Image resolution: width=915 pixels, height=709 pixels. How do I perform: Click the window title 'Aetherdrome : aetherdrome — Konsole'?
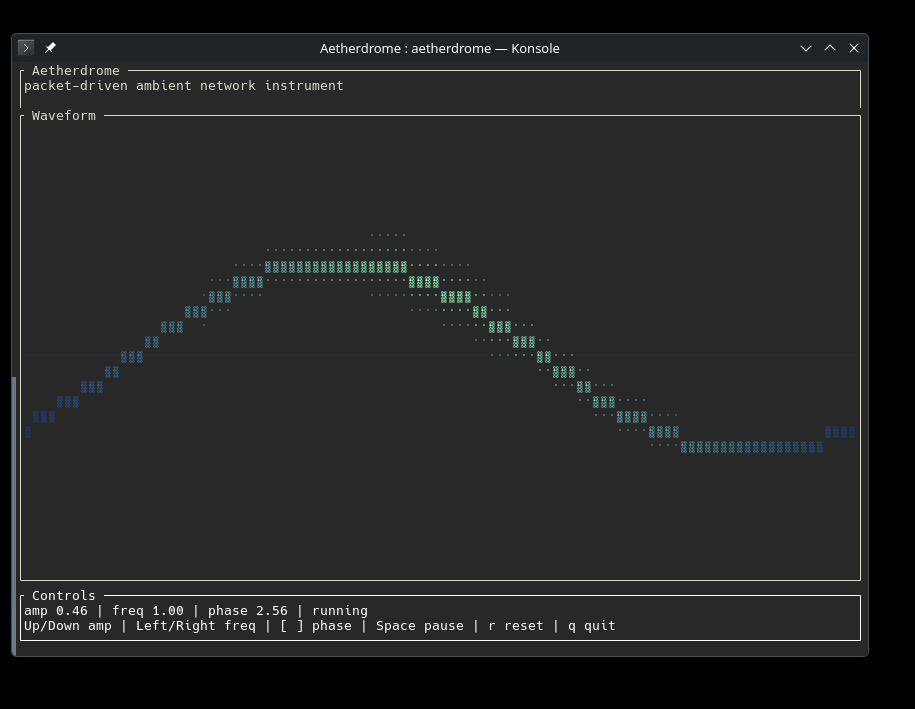pos(439,48)
